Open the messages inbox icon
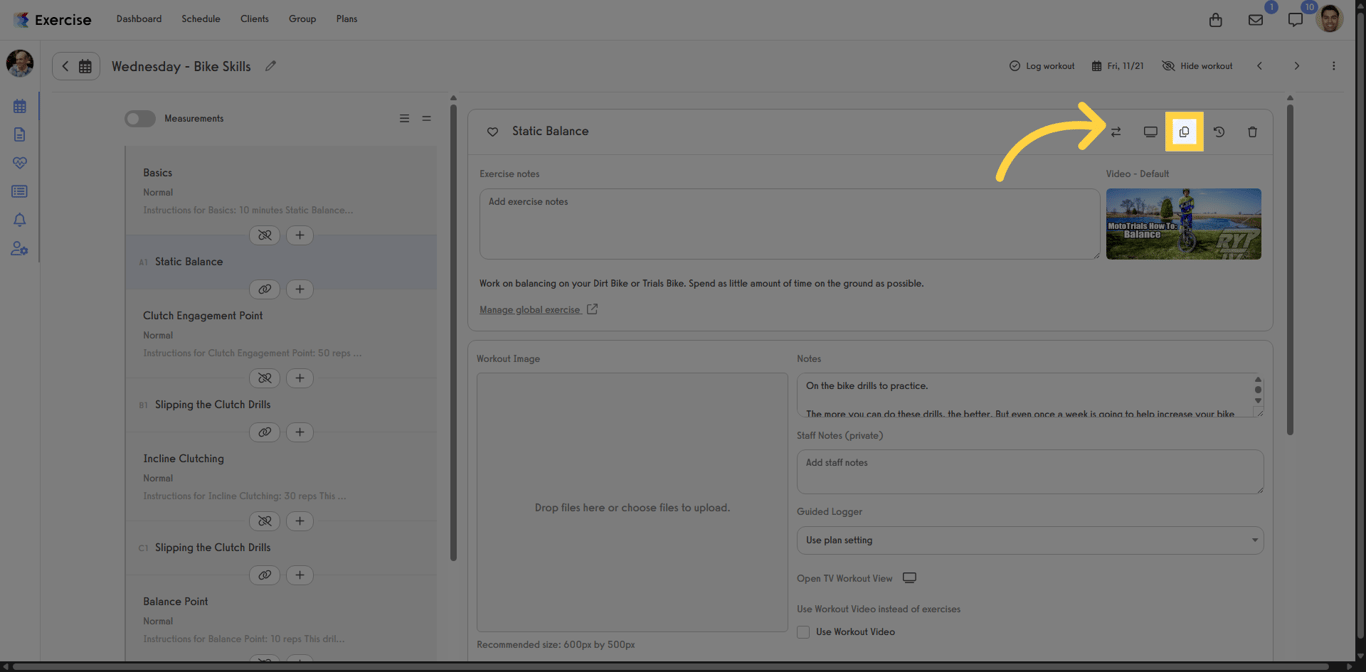 click(1255, 19)
